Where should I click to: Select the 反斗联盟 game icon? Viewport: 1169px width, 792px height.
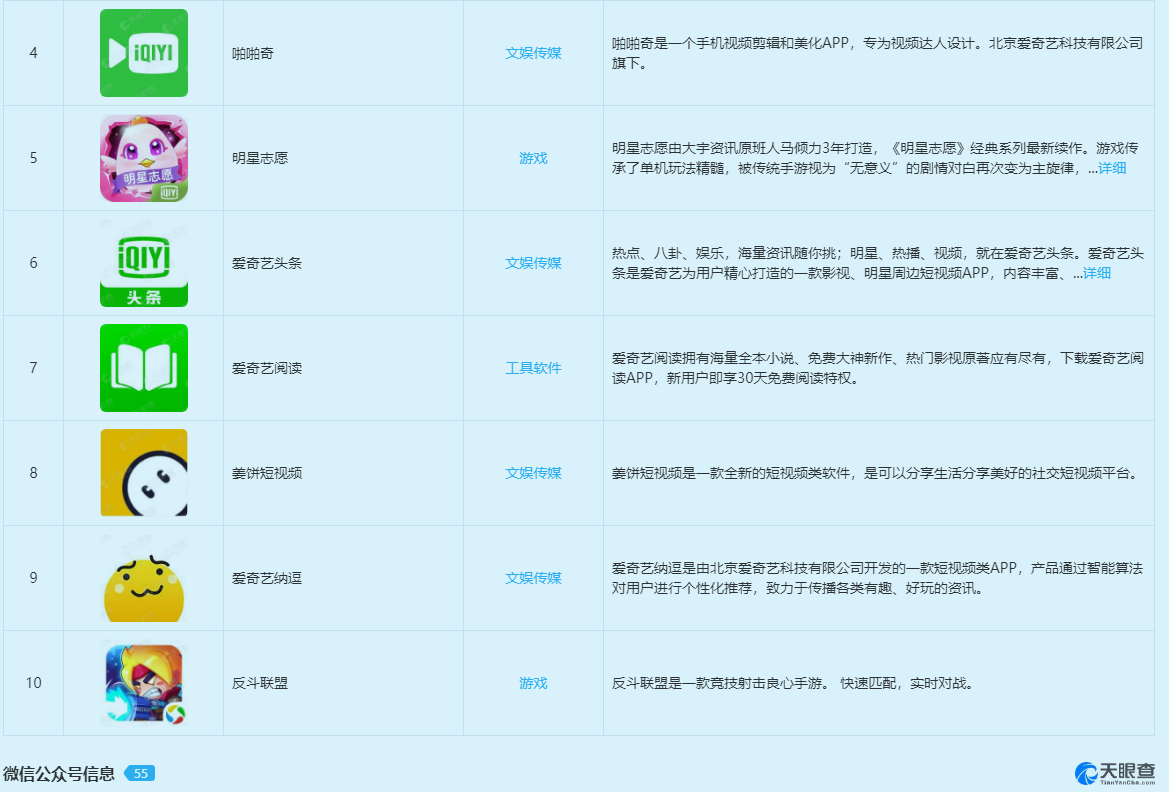[144, 683]
